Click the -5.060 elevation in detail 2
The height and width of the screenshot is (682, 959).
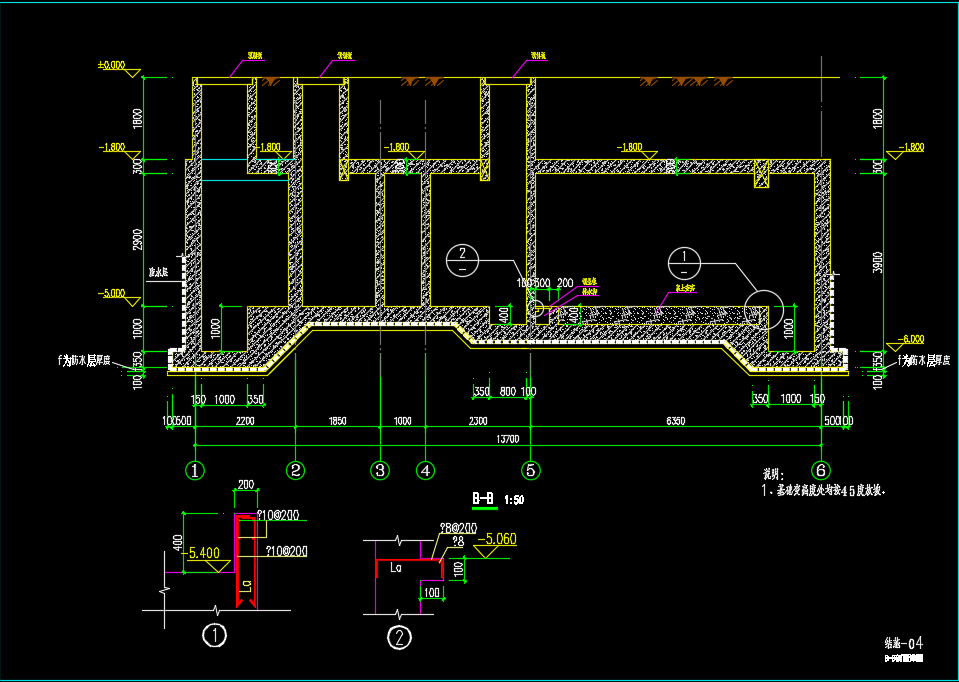pyautogui.click(x=497, y=539)
